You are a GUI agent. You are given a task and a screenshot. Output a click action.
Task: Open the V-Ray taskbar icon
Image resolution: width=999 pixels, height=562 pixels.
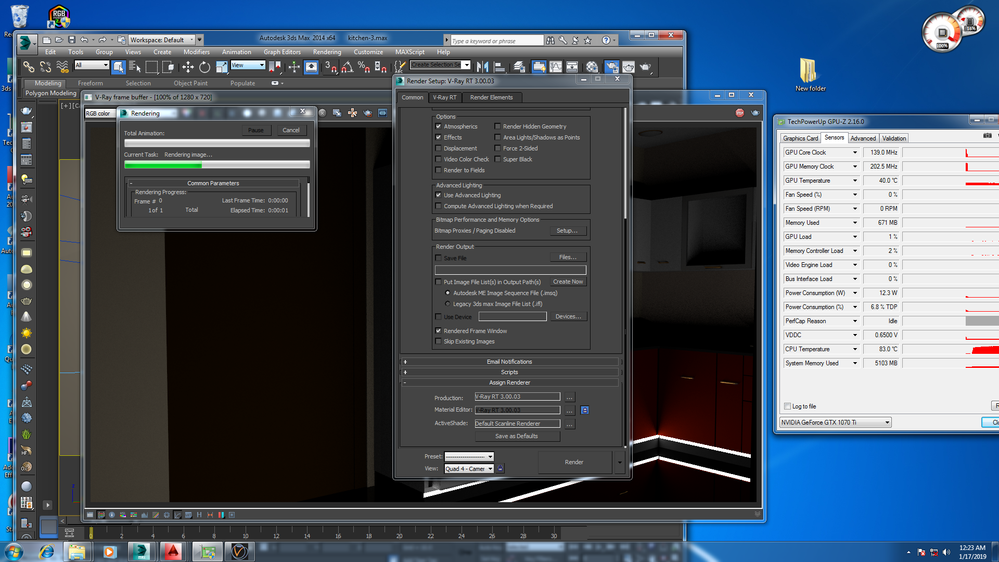[x=239, y=551]
